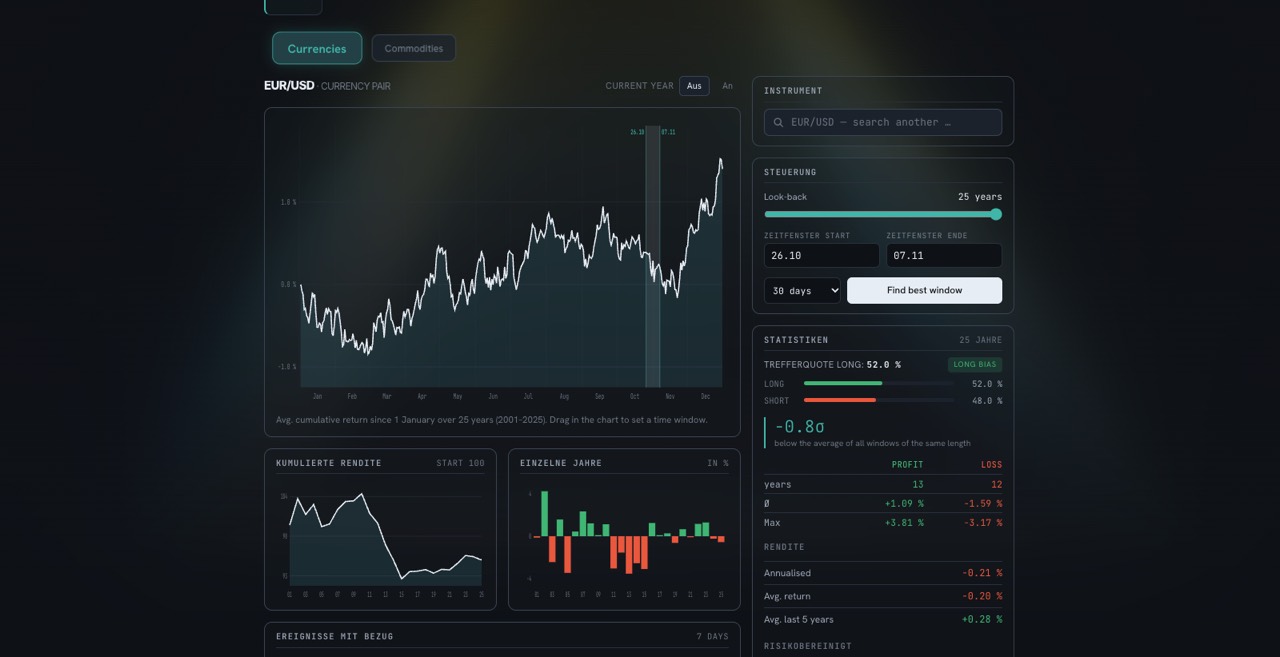The width and height of the screenshot is (1280, 657).
Task: Edit the Zeitfenster Ende field 07.11
Action: click(x=944, y=255)
